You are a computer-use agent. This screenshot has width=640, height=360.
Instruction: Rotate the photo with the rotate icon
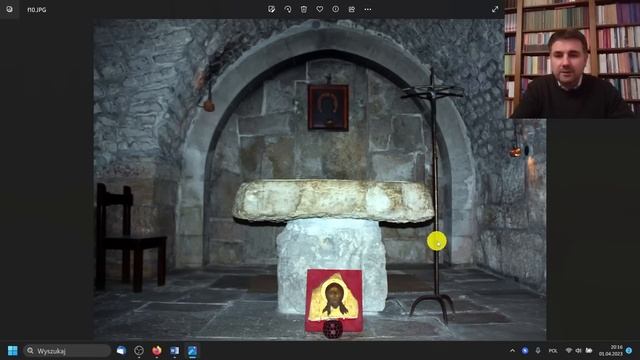tap(288, 9)
